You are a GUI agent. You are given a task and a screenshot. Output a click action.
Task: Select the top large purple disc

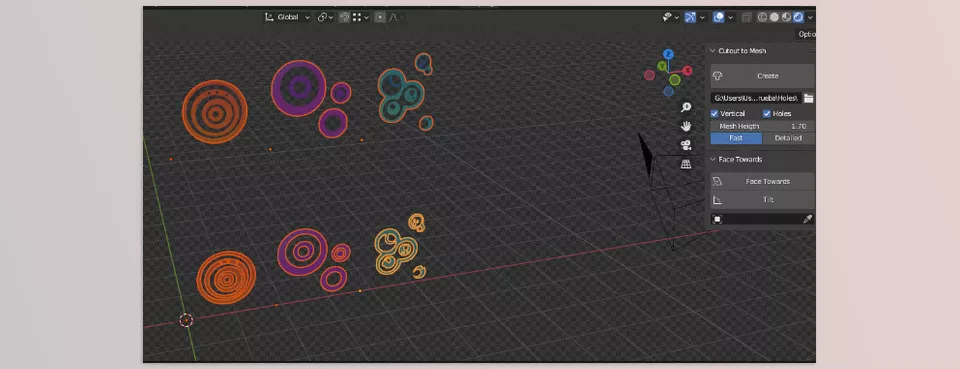299,88
